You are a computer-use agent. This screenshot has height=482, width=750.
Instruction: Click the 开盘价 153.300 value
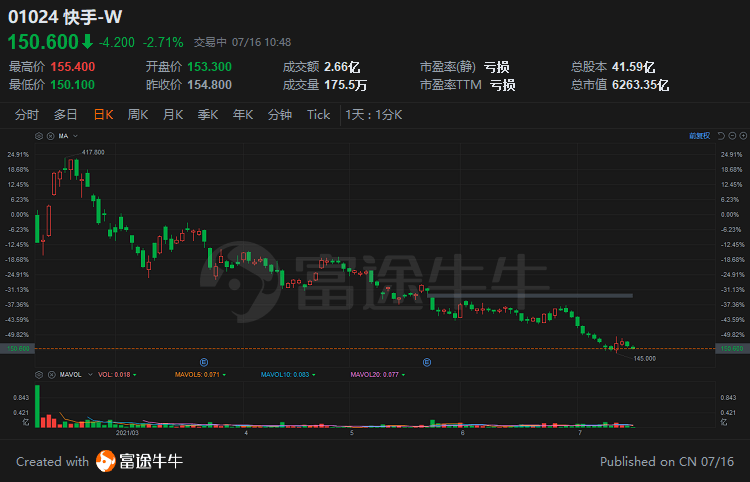210,67
